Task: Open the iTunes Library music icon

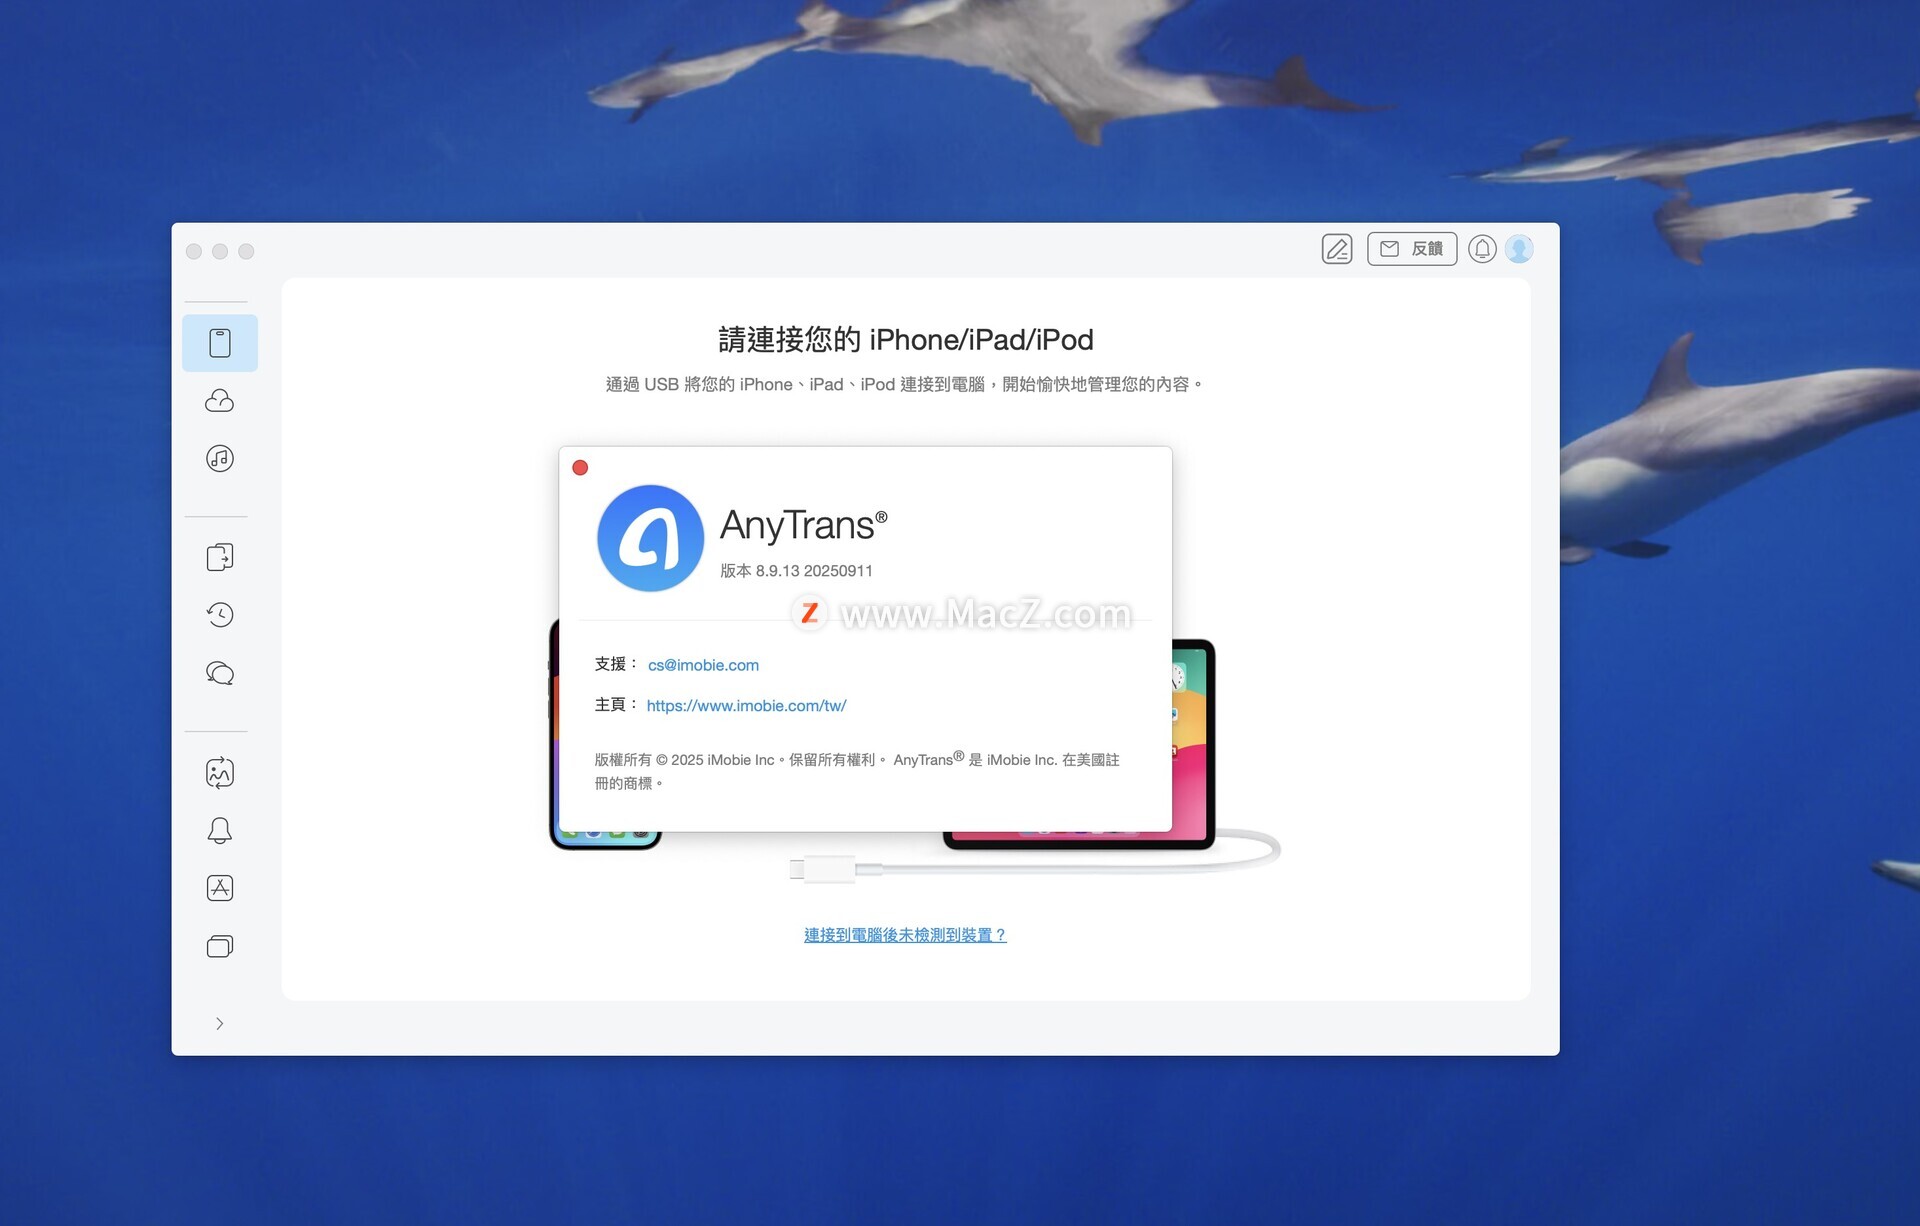Action: 220,459
